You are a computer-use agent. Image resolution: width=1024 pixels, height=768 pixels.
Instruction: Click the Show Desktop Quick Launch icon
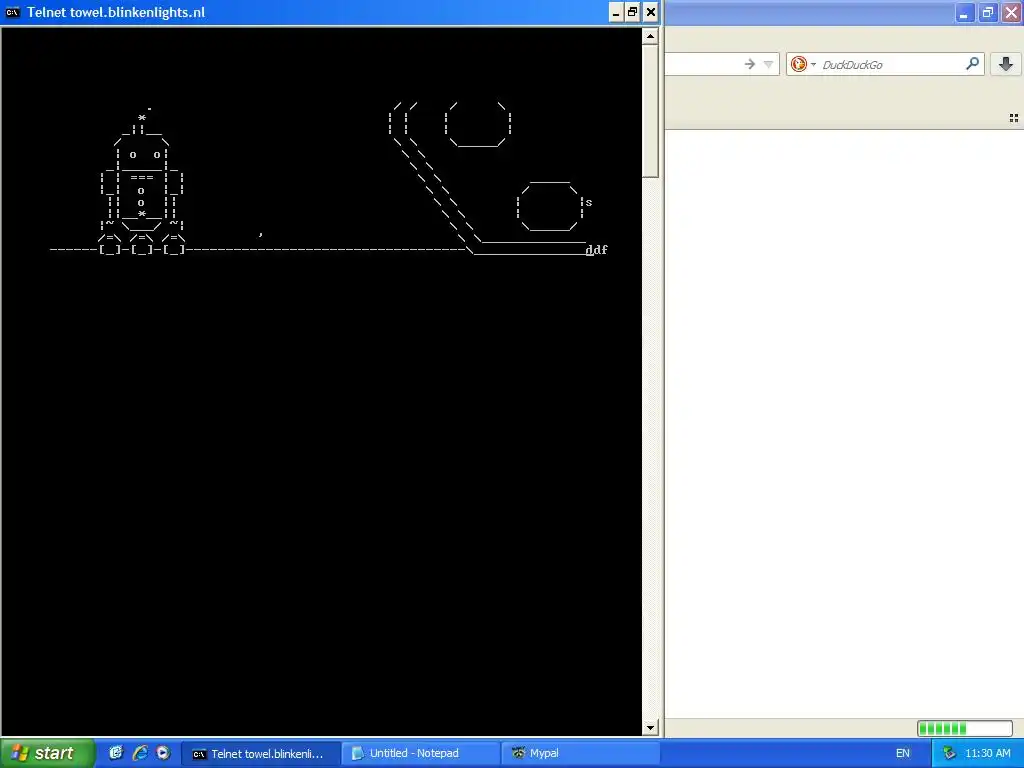pos(116,753)
